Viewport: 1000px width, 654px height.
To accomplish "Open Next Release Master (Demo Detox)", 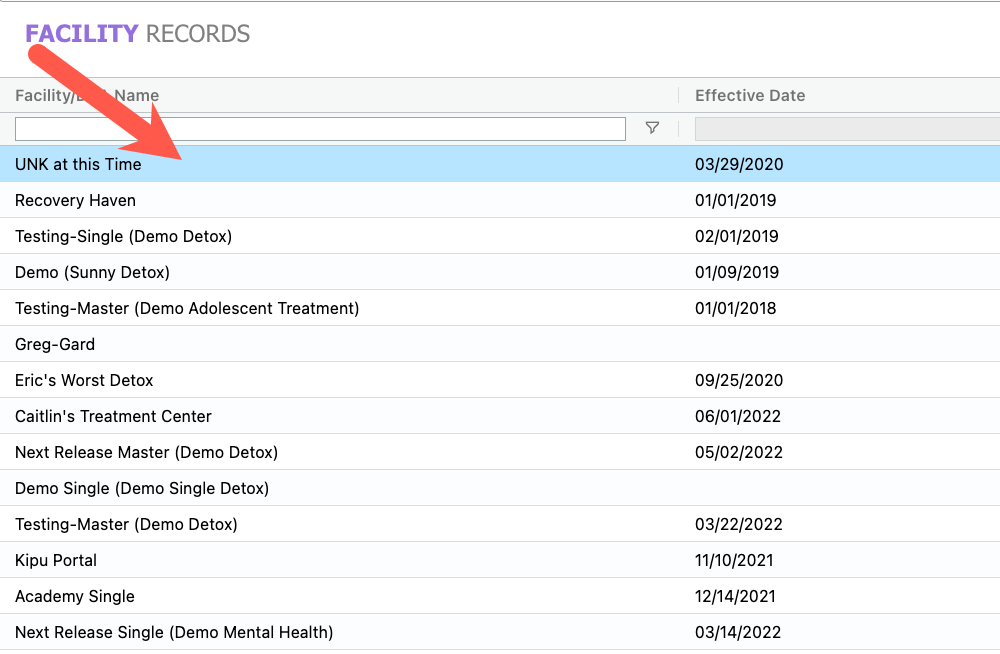I will pyautogui.click(x=146, y=453).
